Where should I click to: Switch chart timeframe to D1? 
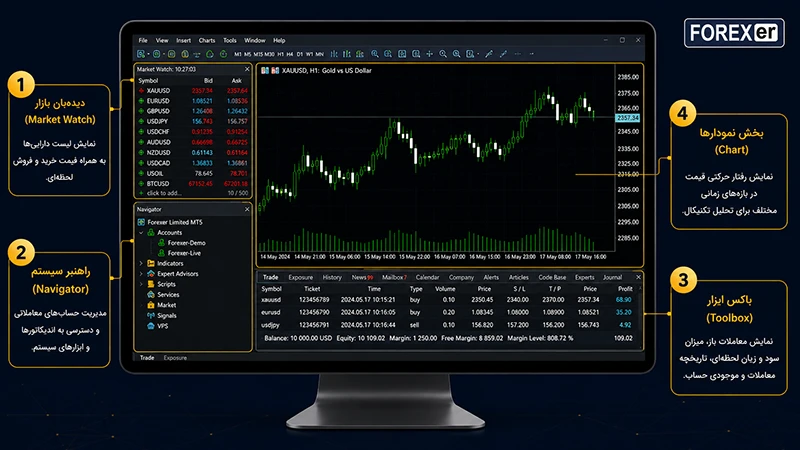[x=299, y=54]
